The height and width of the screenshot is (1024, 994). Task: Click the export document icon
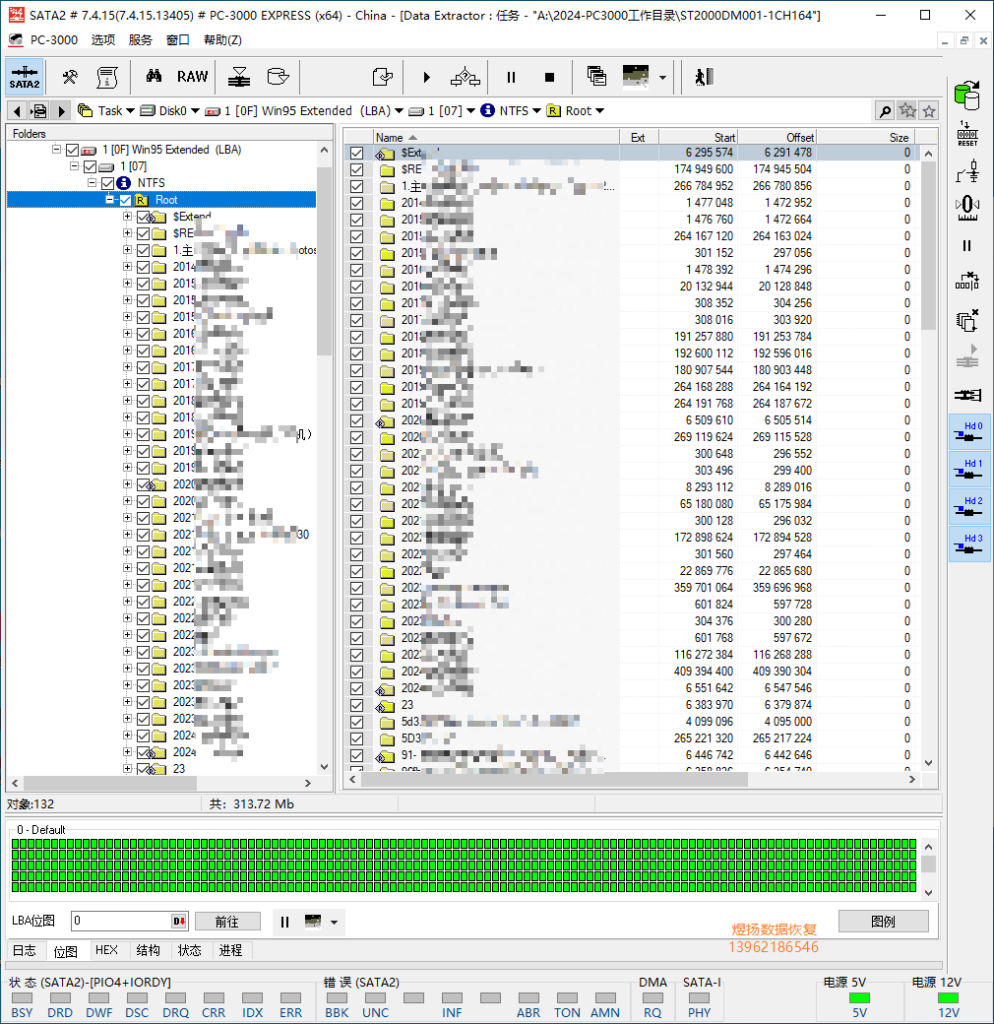pyautogui.click(x=383, y=77)
